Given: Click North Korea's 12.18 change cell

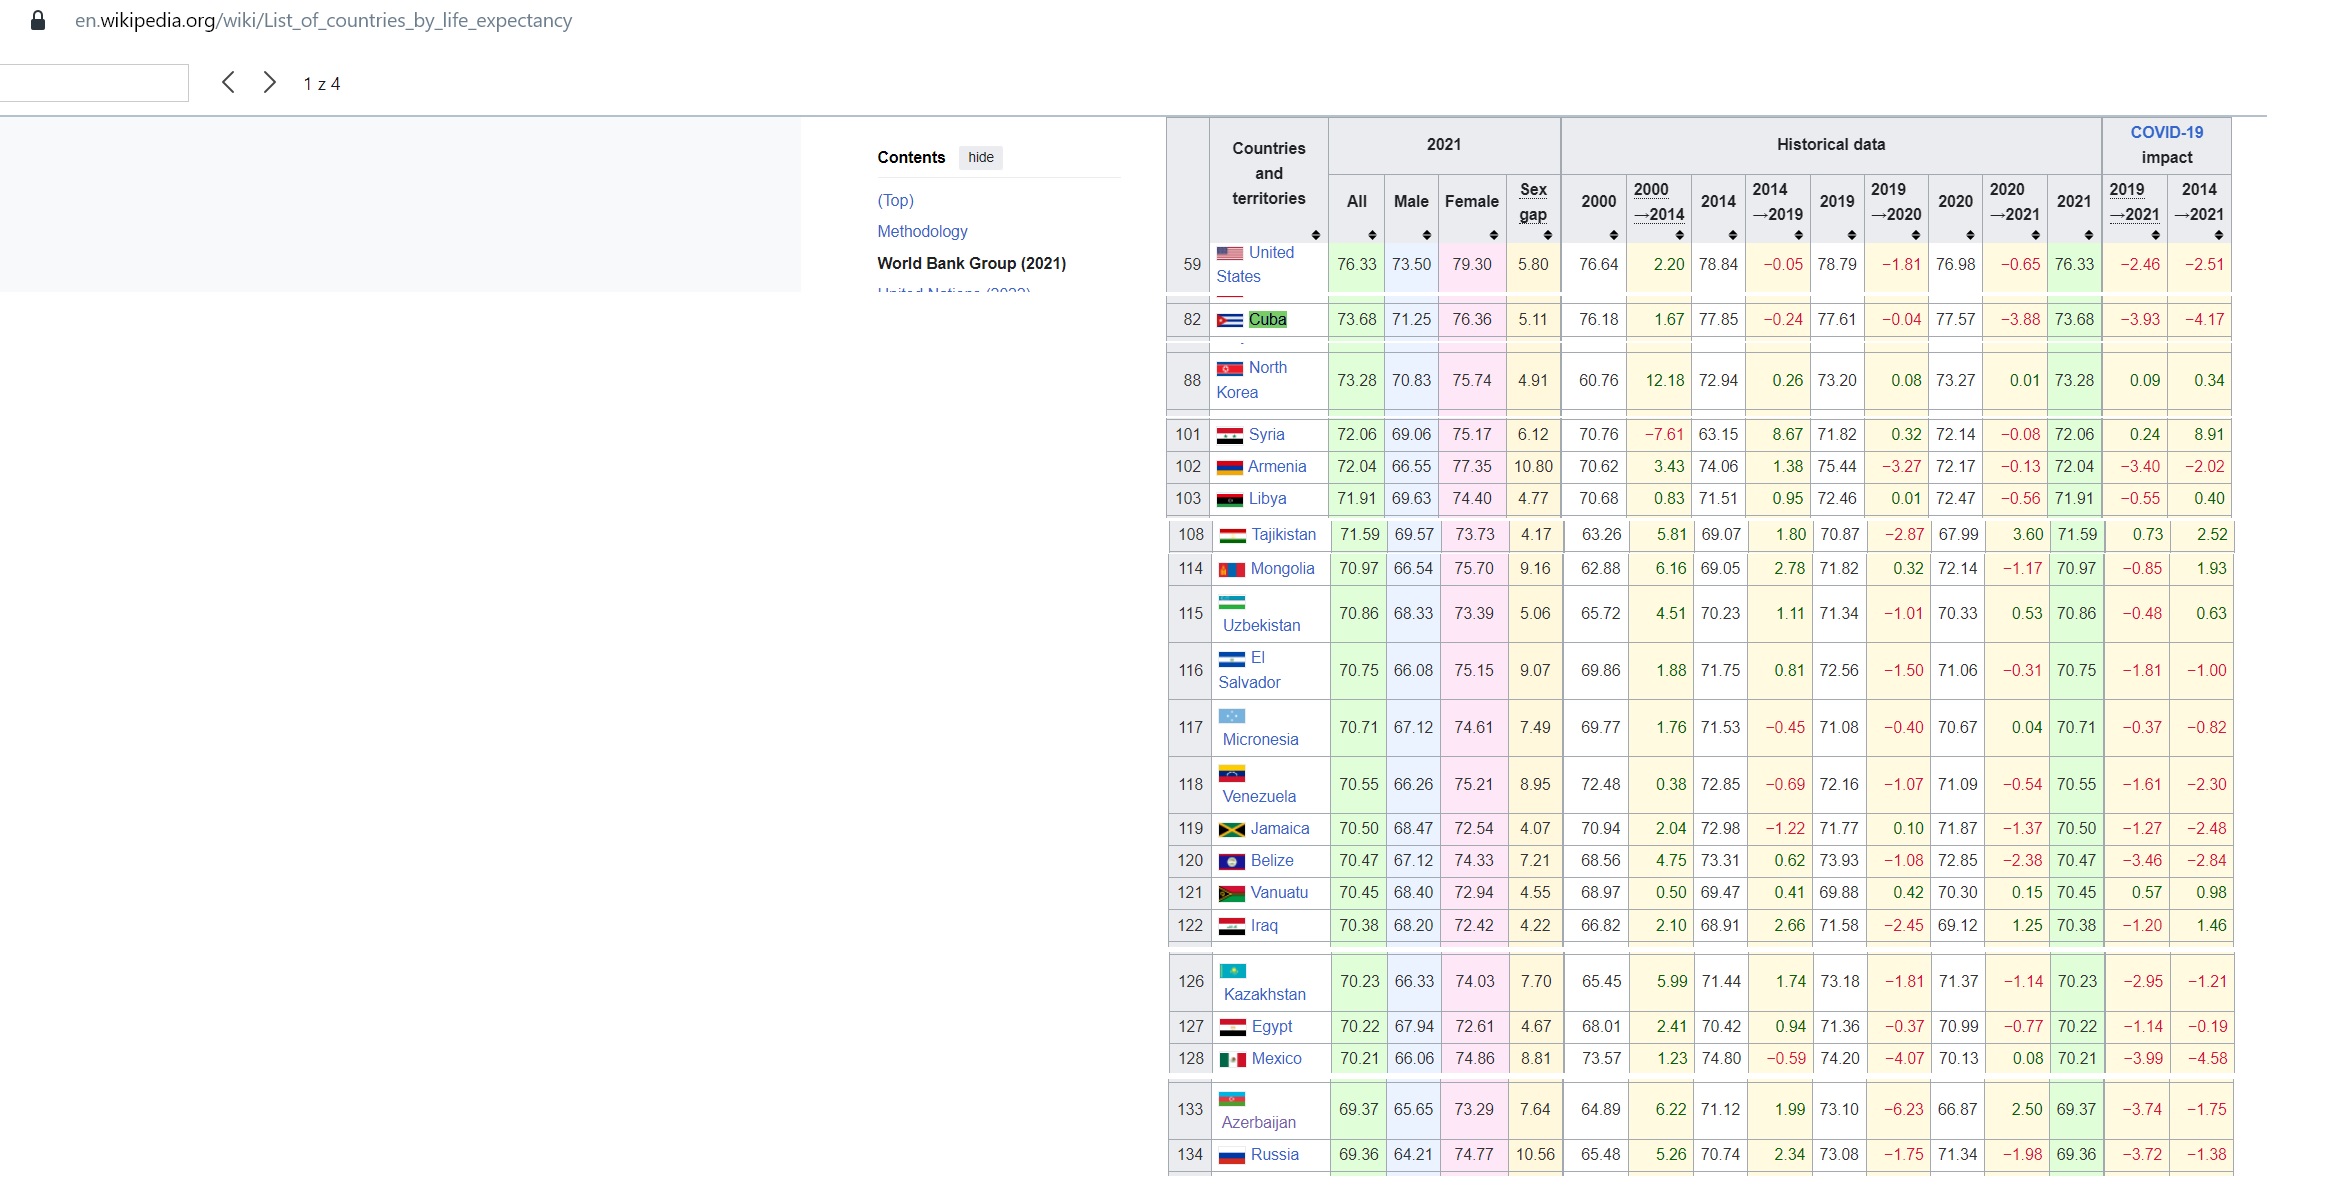Looking at the screenshot, I should pos(1659,381).
